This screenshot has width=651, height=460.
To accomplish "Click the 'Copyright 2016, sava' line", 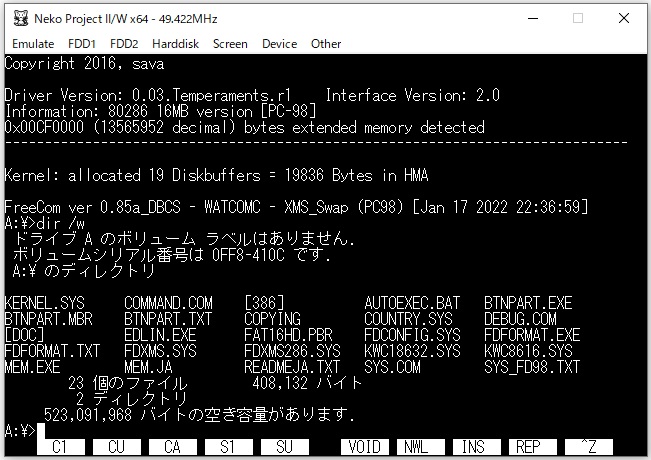I will coord(84,64).
